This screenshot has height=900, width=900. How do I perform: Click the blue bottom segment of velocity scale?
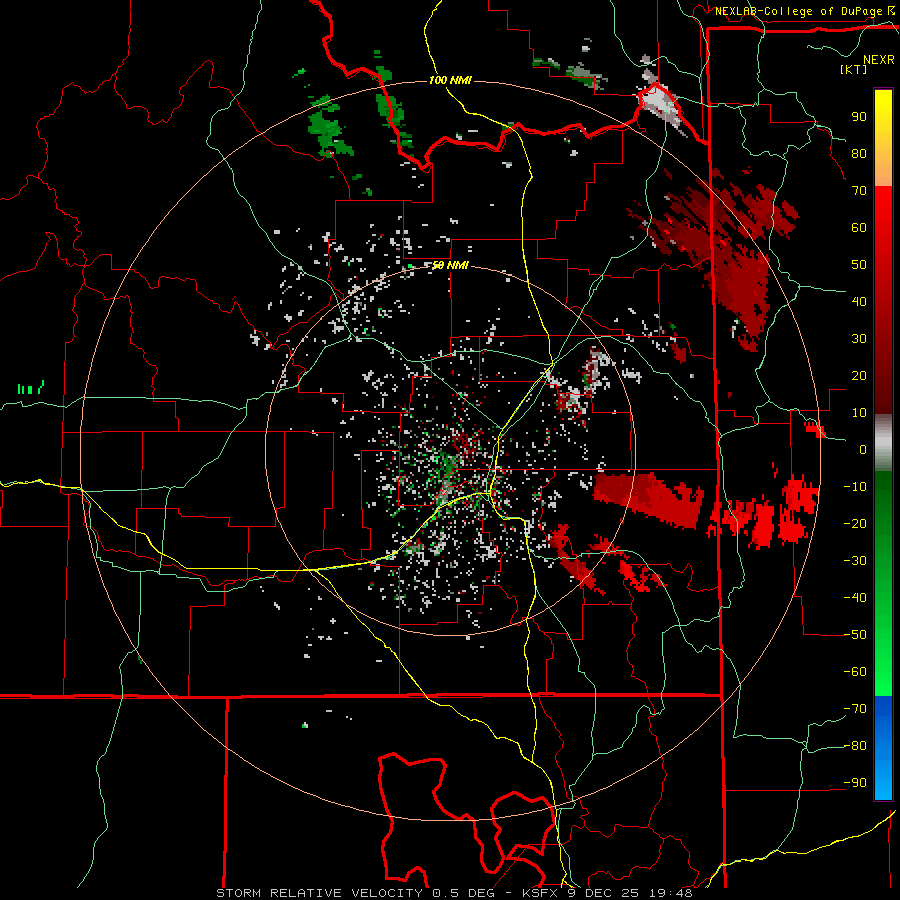click(883, 748)
